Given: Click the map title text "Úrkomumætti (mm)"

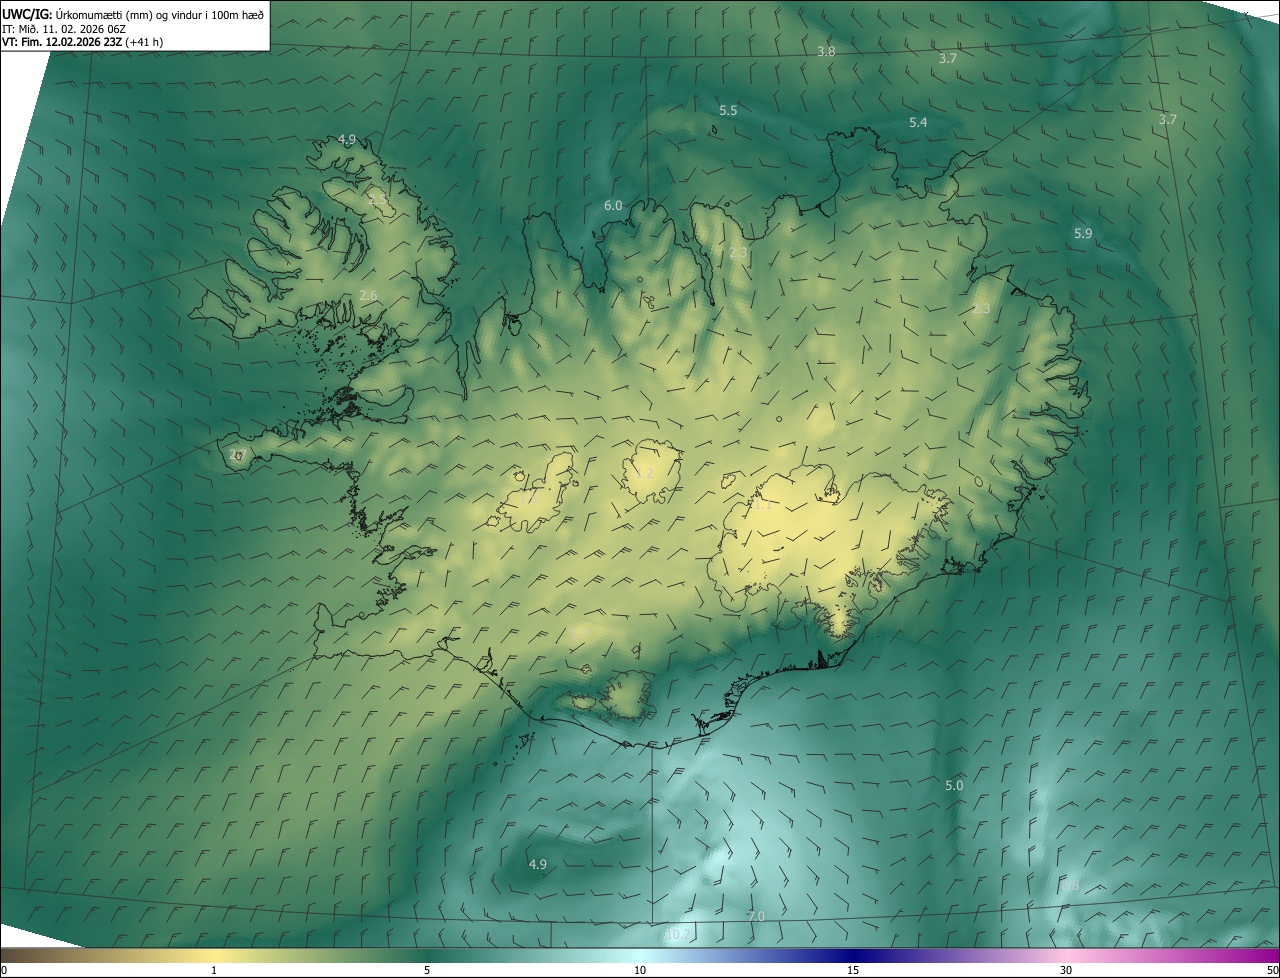Looking at the screenshot, I should coord(103,14).
